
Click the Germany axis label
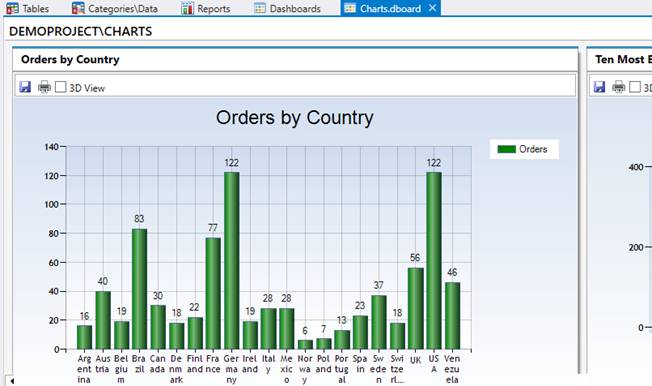[x=232, y=369]
